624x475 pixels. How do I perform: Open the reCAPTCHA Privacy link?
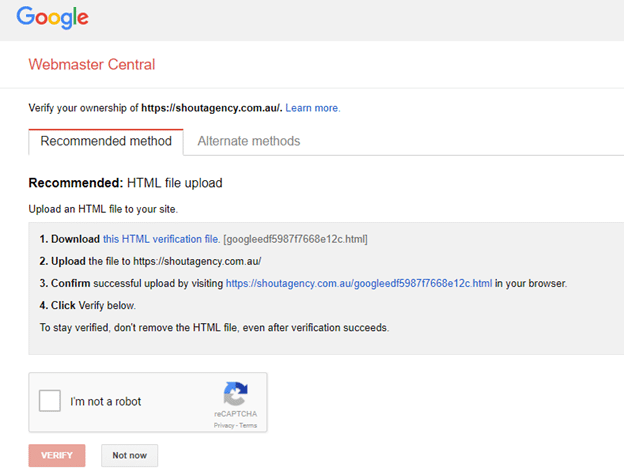(x=223, y=425)
